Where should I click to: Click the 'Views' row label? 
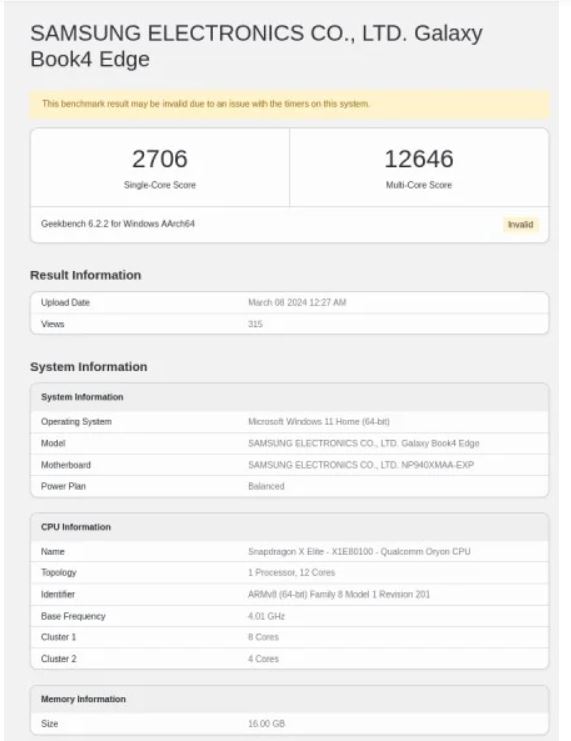coord(52,324)
